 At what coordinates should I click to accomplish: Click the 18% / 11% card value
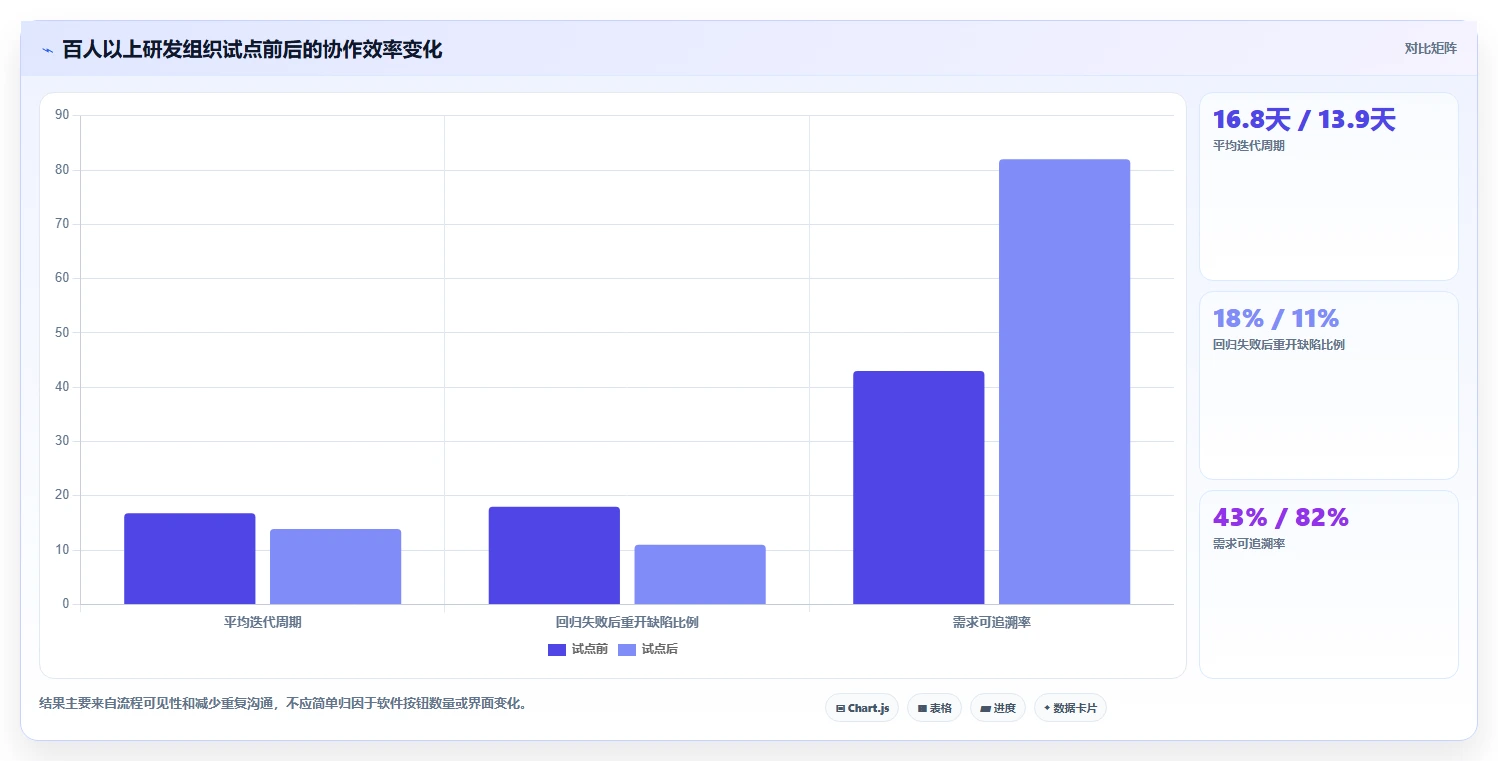pyautogui.click(x=1276, y=319)
